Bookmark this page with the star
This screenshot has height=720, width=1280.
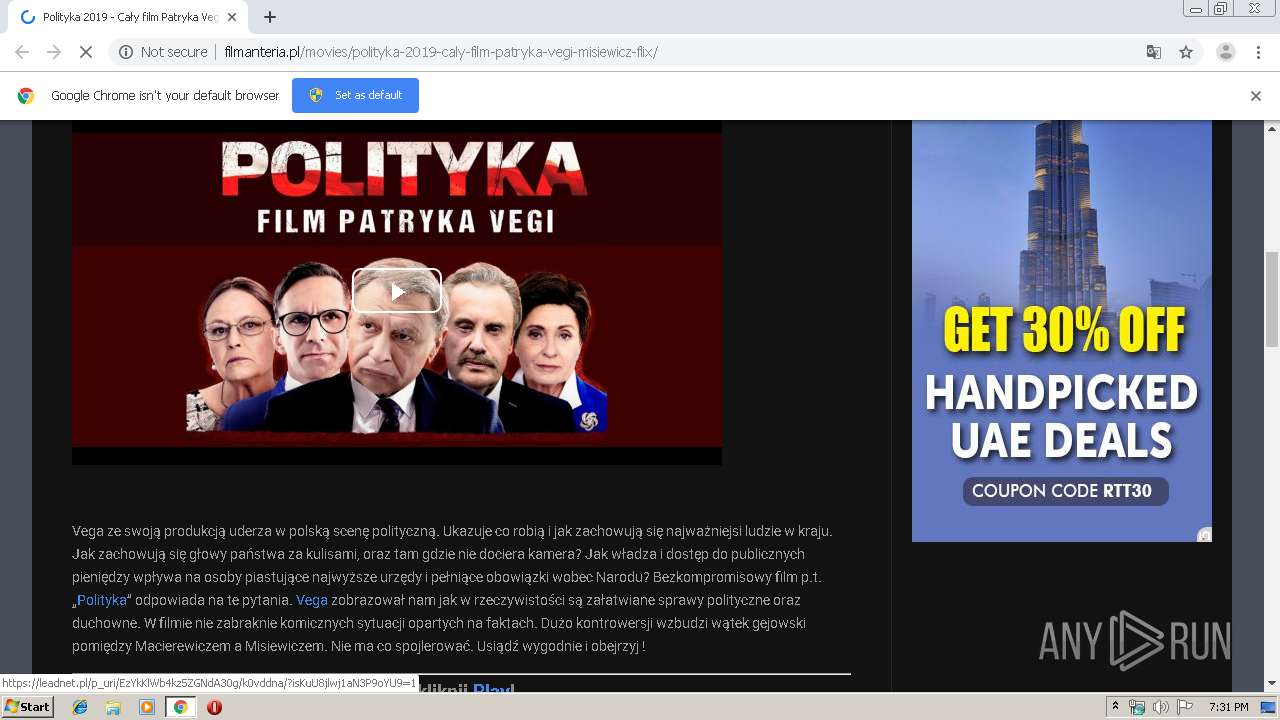tap(1186, 52)
